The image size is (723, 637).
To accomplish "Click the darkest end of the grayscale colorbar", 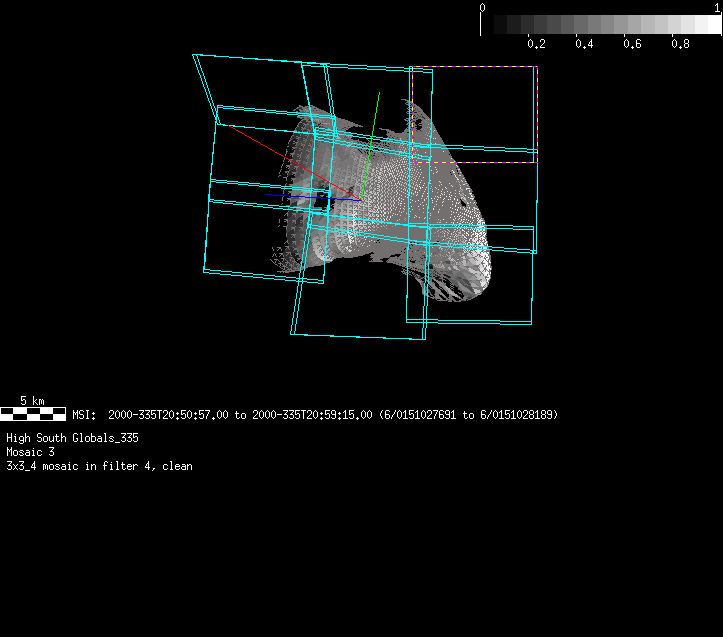I will pos(498,24).
